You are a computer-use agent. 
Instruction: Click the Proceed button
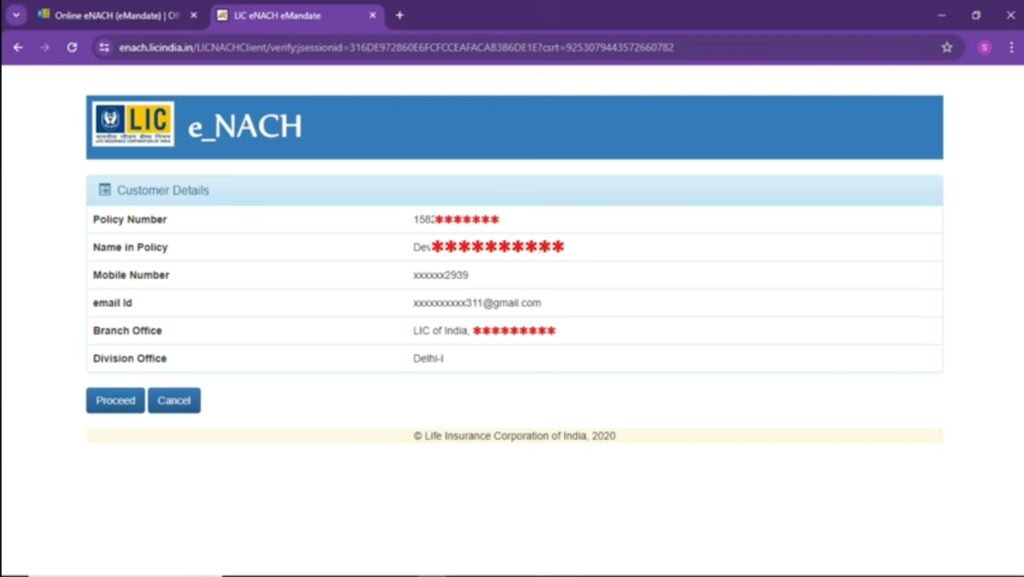(x=115, y=400)
